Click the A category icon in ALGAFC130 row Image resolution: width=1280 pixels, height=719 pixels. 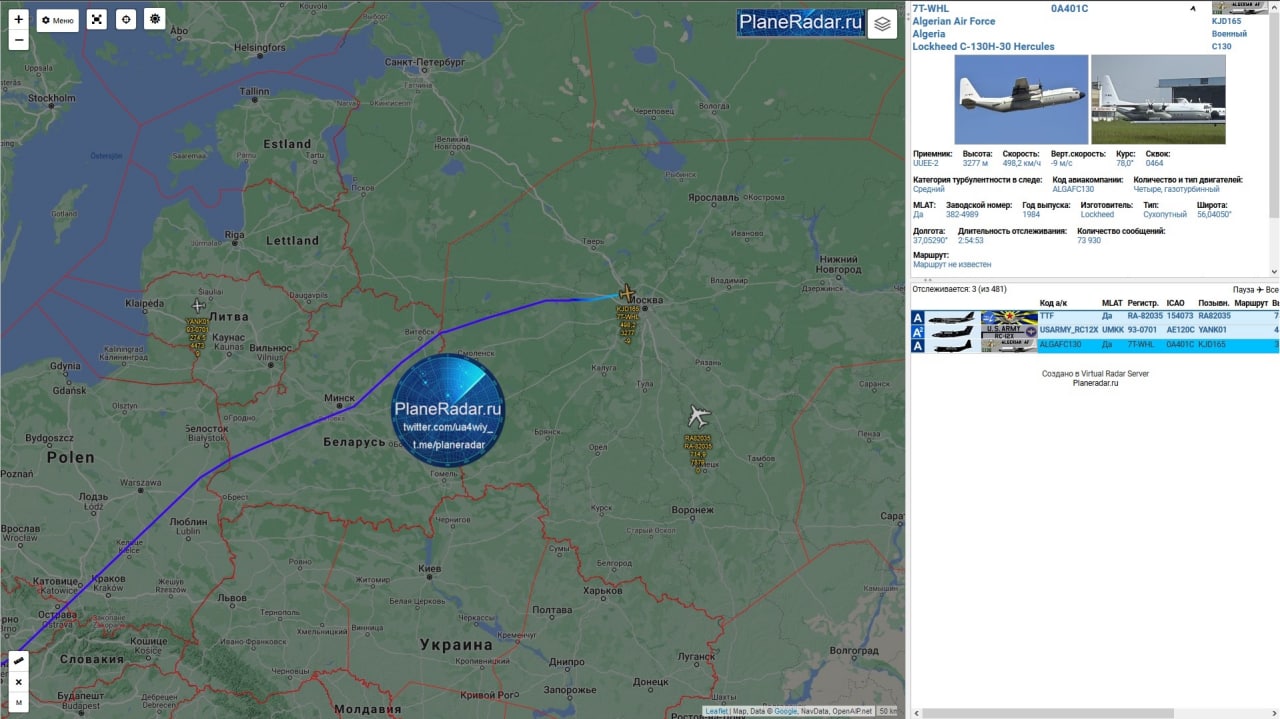click(918, 346)
